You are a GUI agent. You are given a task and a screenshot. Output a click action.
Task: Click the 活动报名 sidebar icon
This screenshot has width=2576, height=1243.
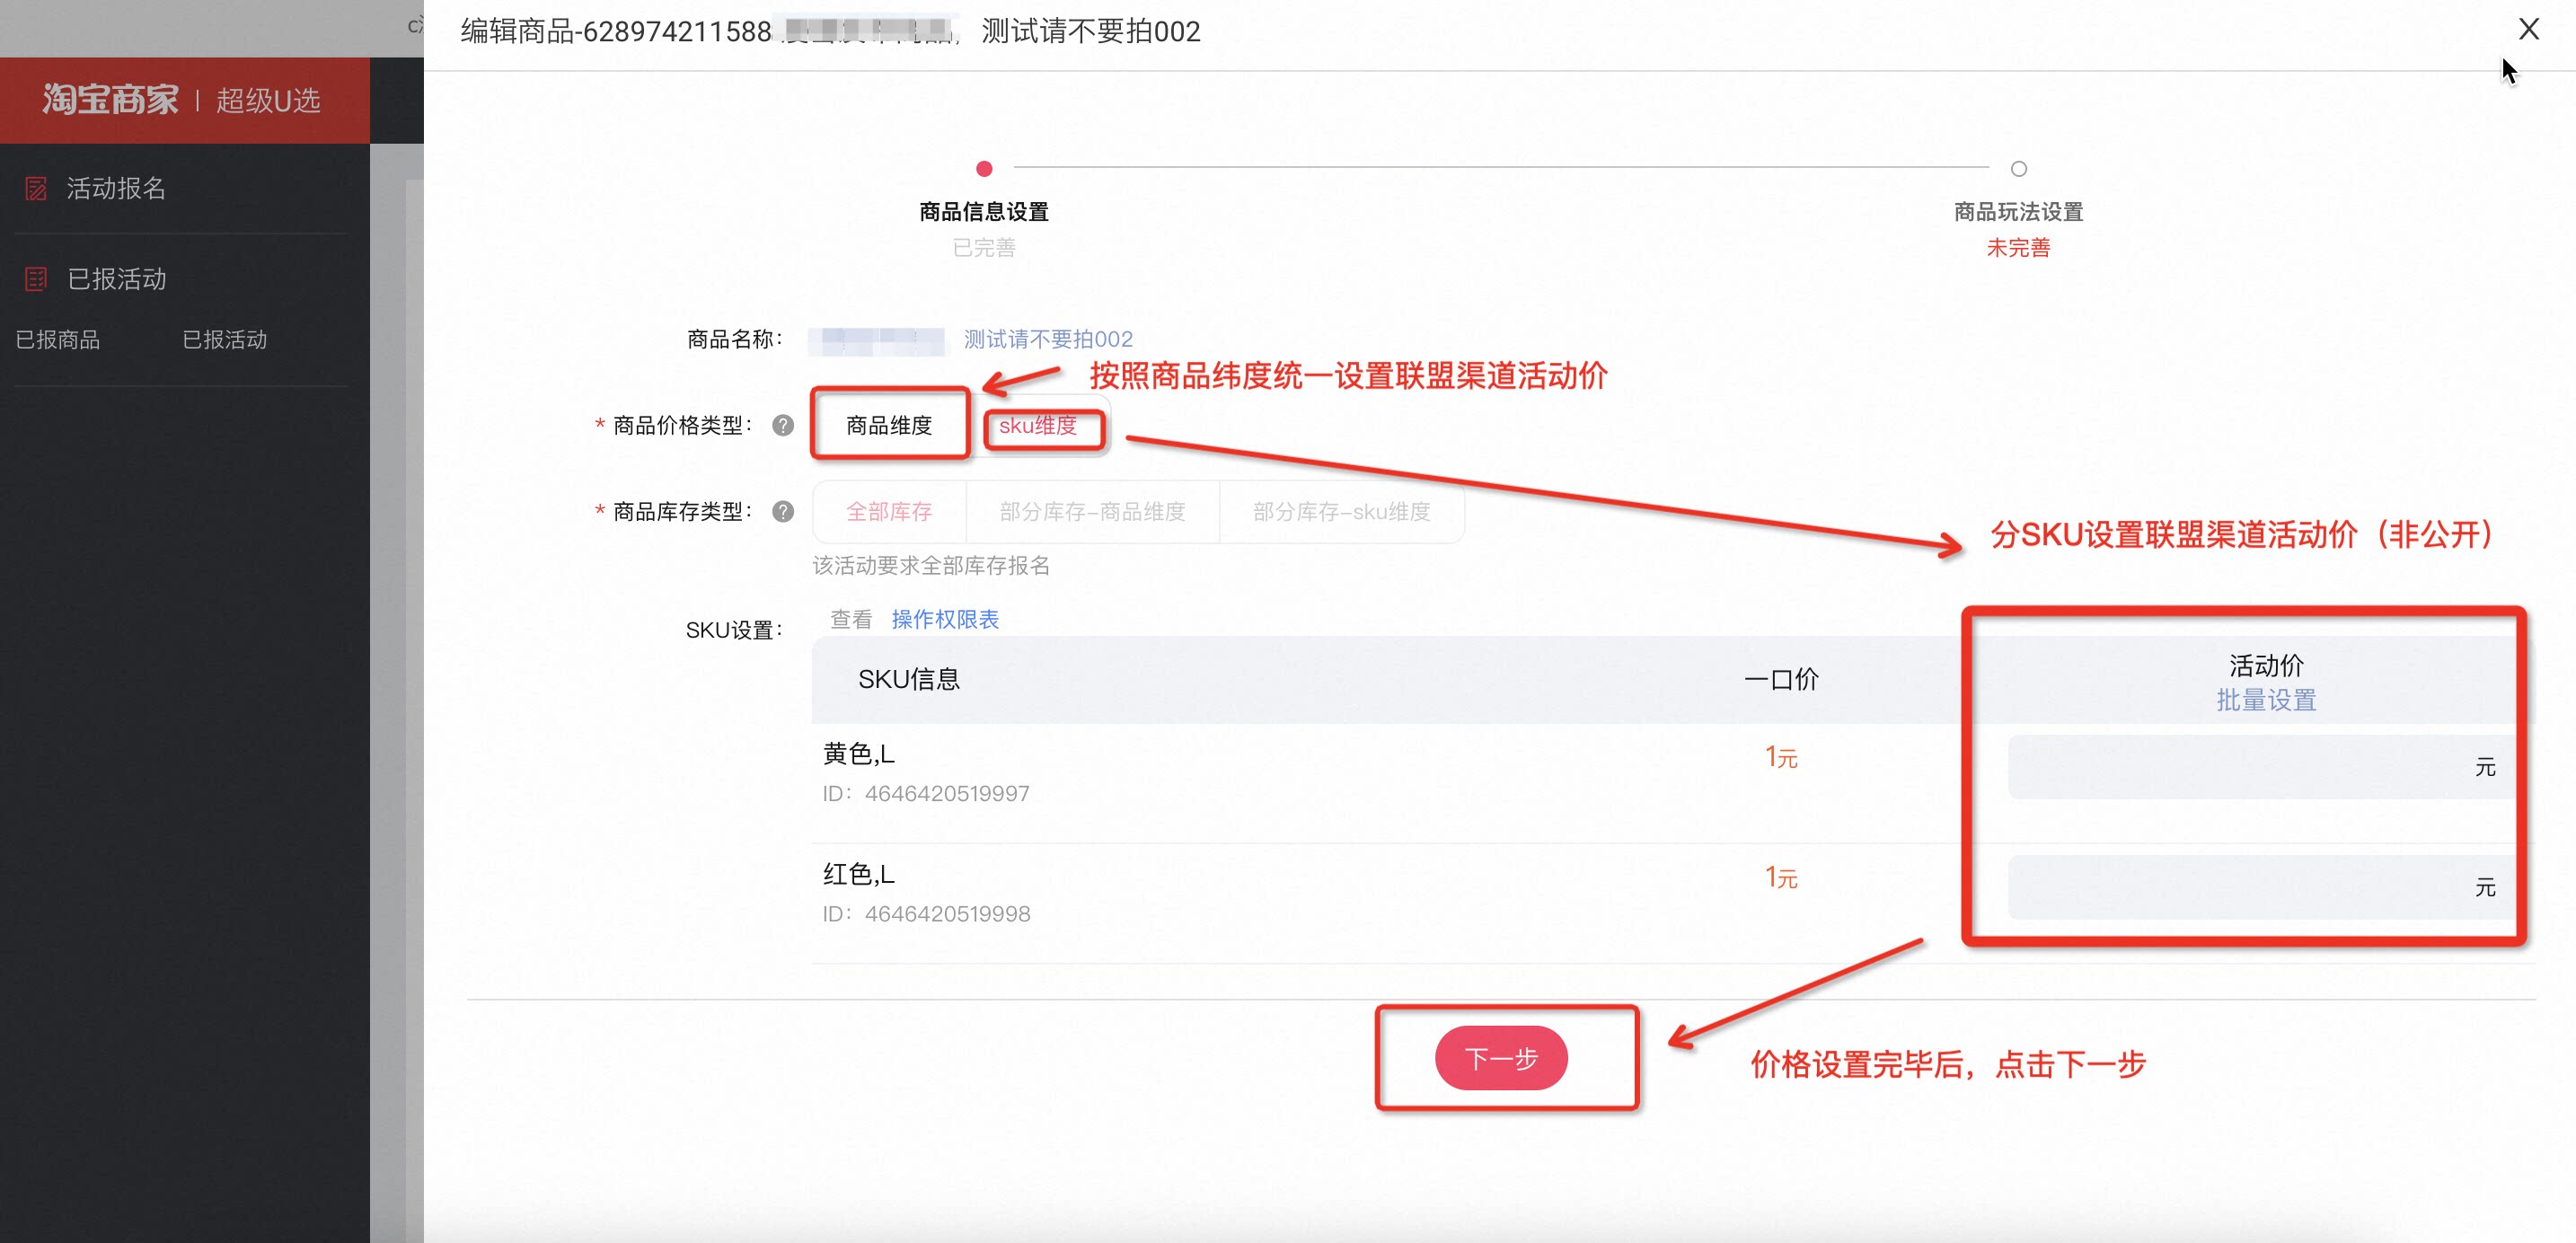(36, 188)
